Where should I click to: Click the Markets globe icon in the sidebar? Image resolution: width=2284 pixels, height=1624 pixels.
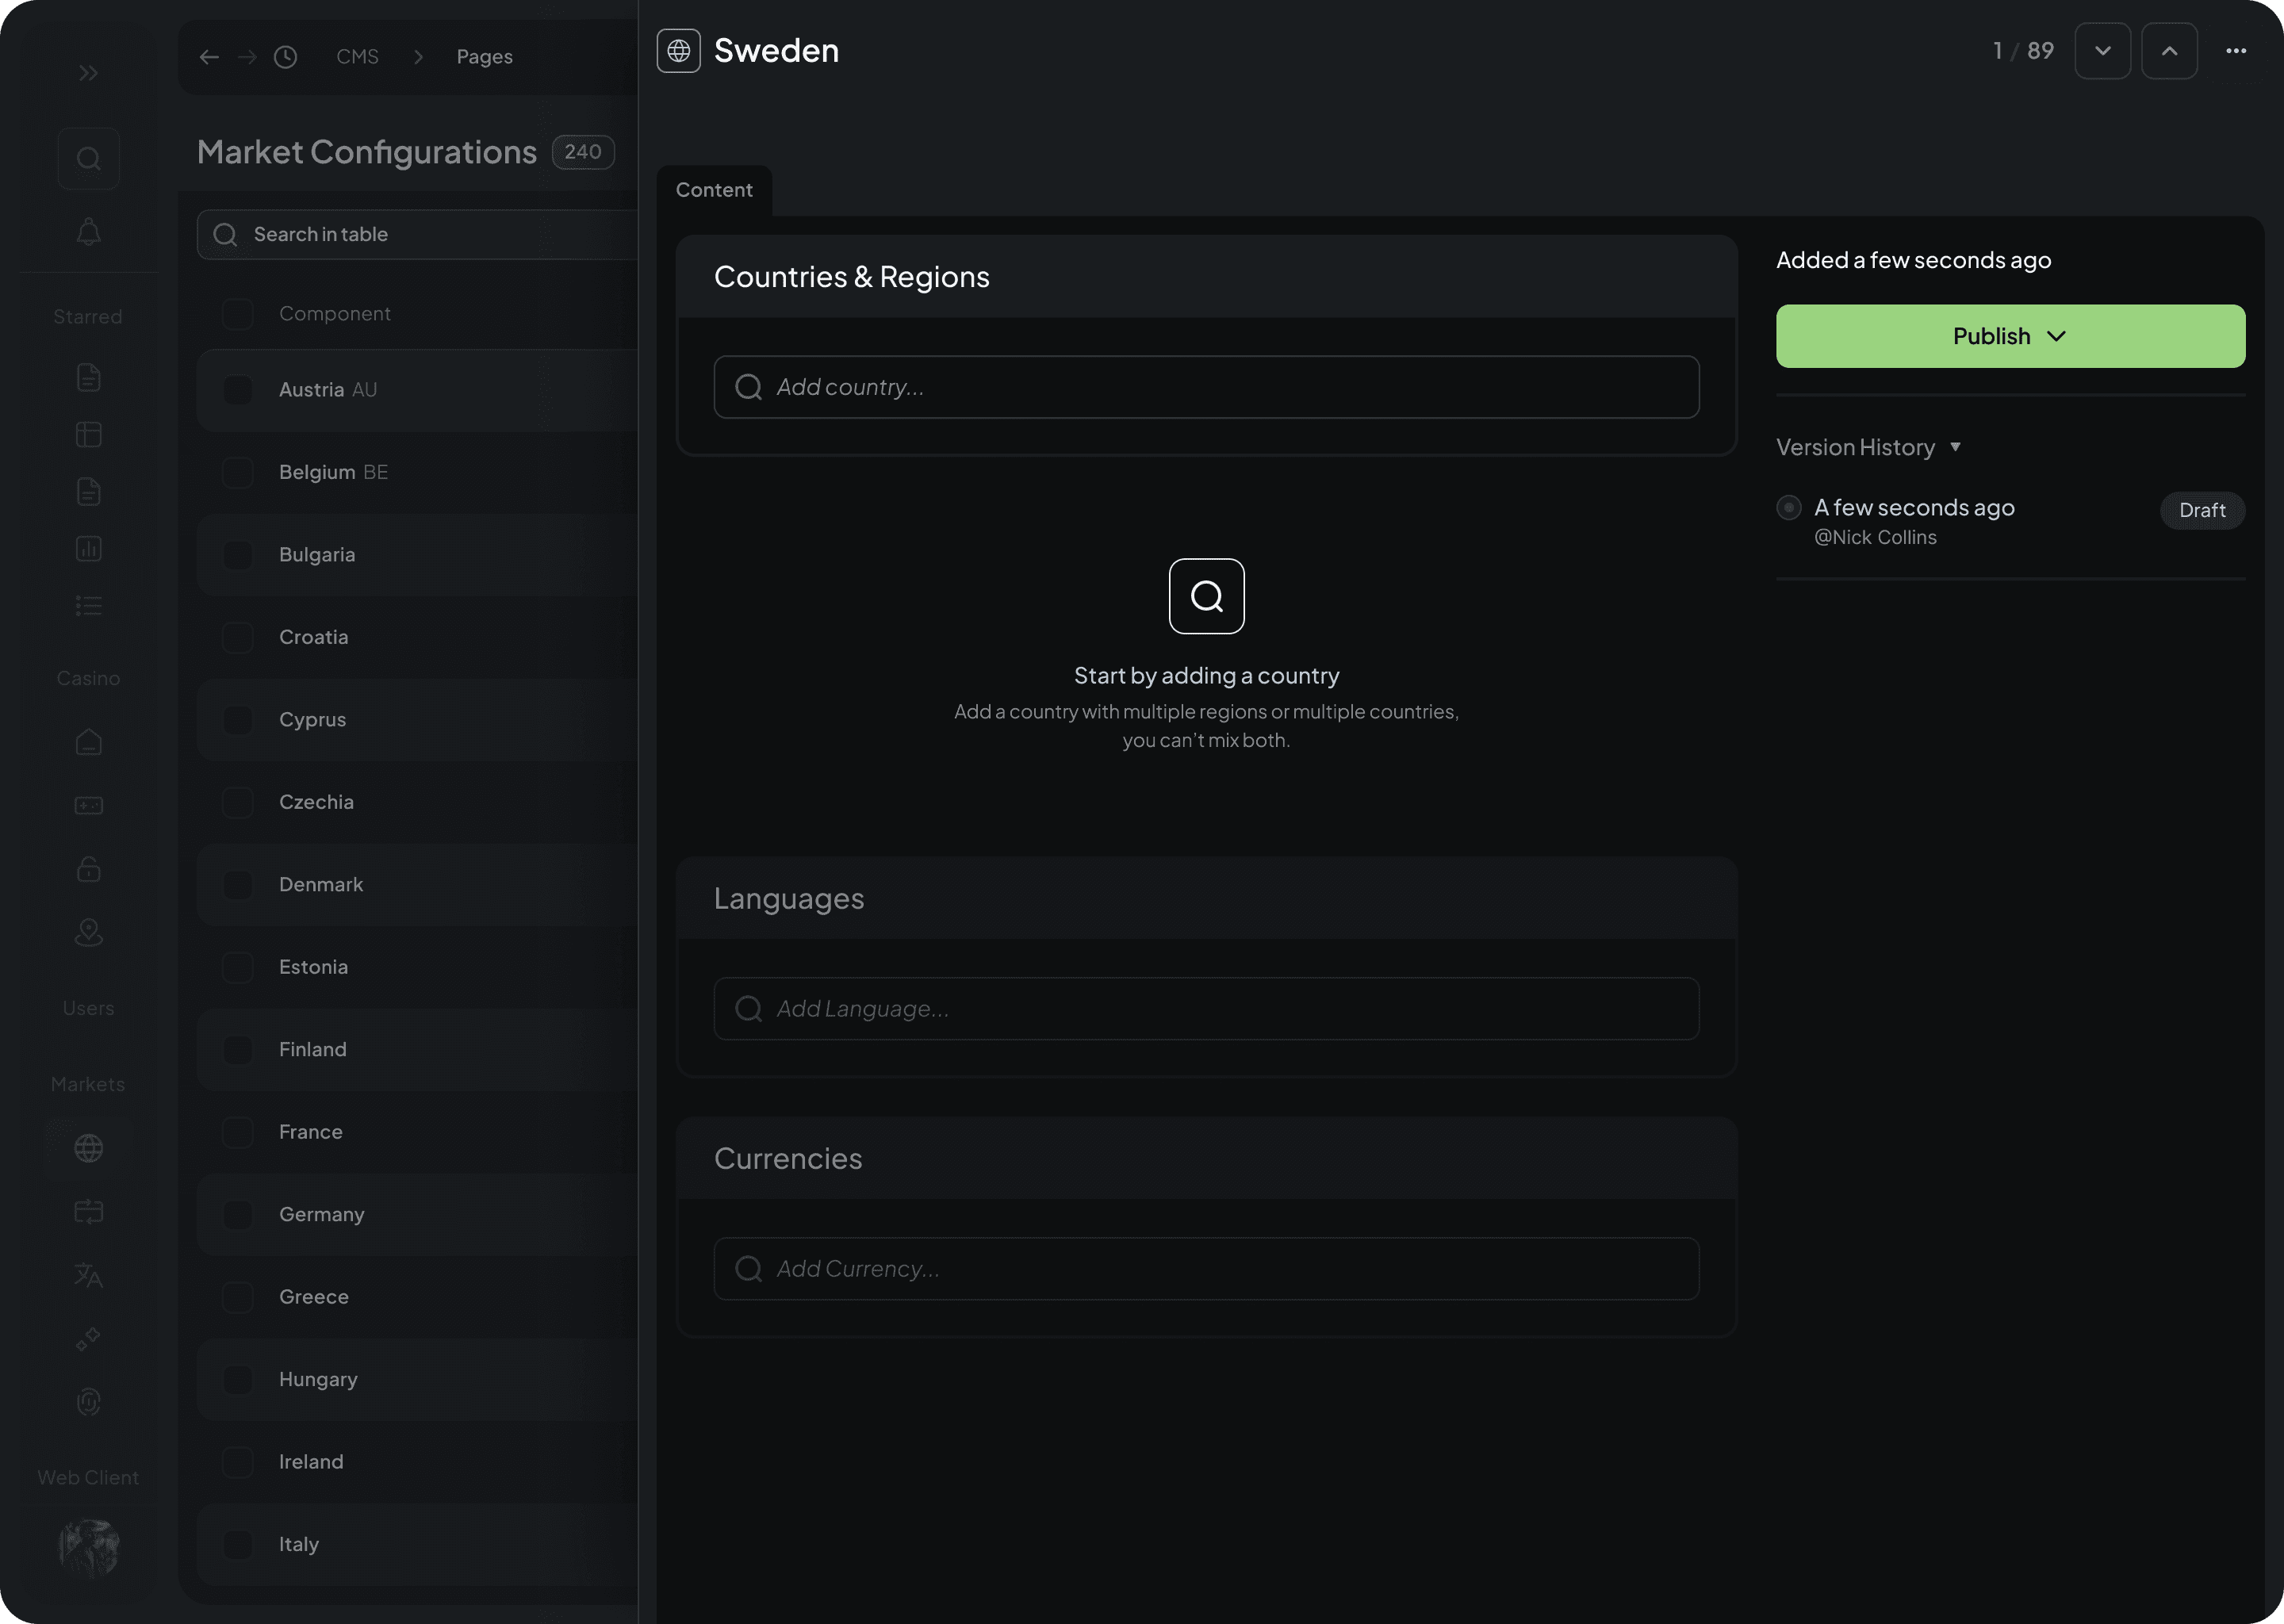click(89, 1148)
